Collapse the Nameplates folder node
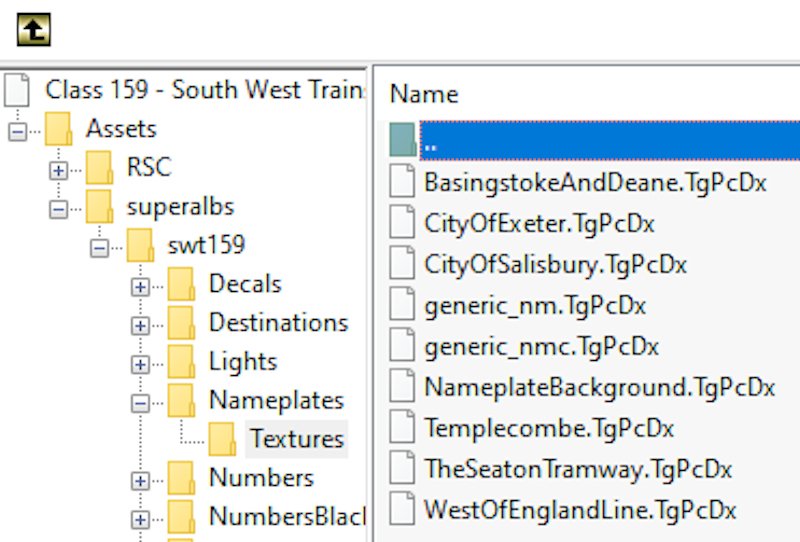 coord(140,403)
